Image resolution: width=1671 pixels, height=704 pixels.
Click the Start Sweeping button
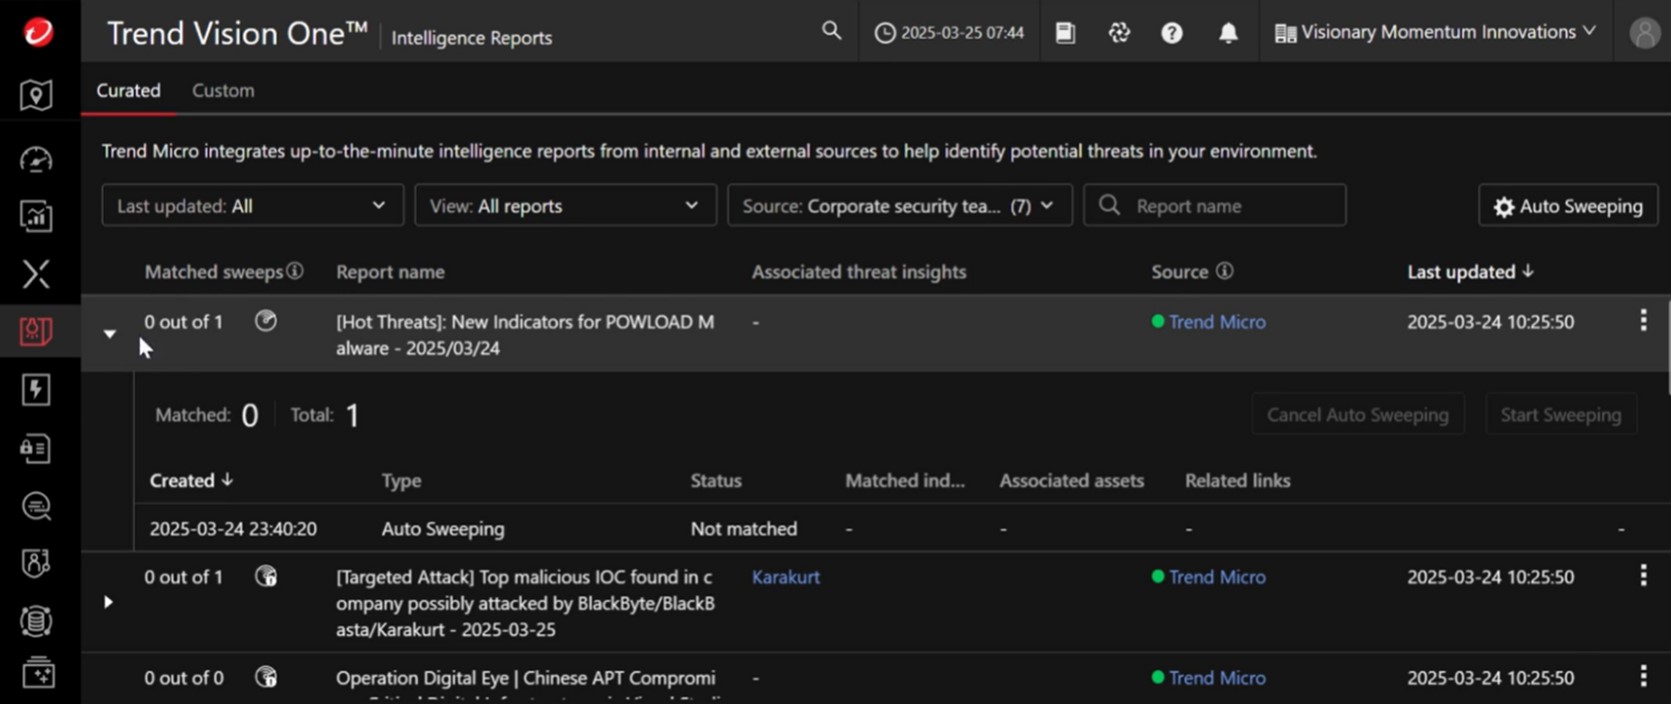[1560, 414]
